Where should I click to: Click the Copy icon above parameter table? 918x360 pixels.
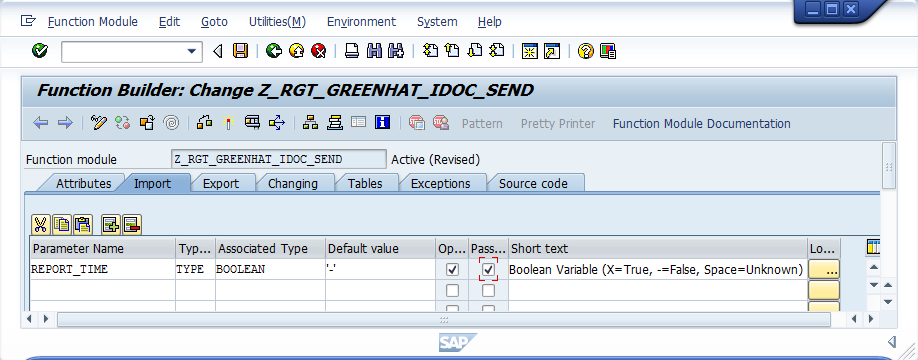[61, 224]
